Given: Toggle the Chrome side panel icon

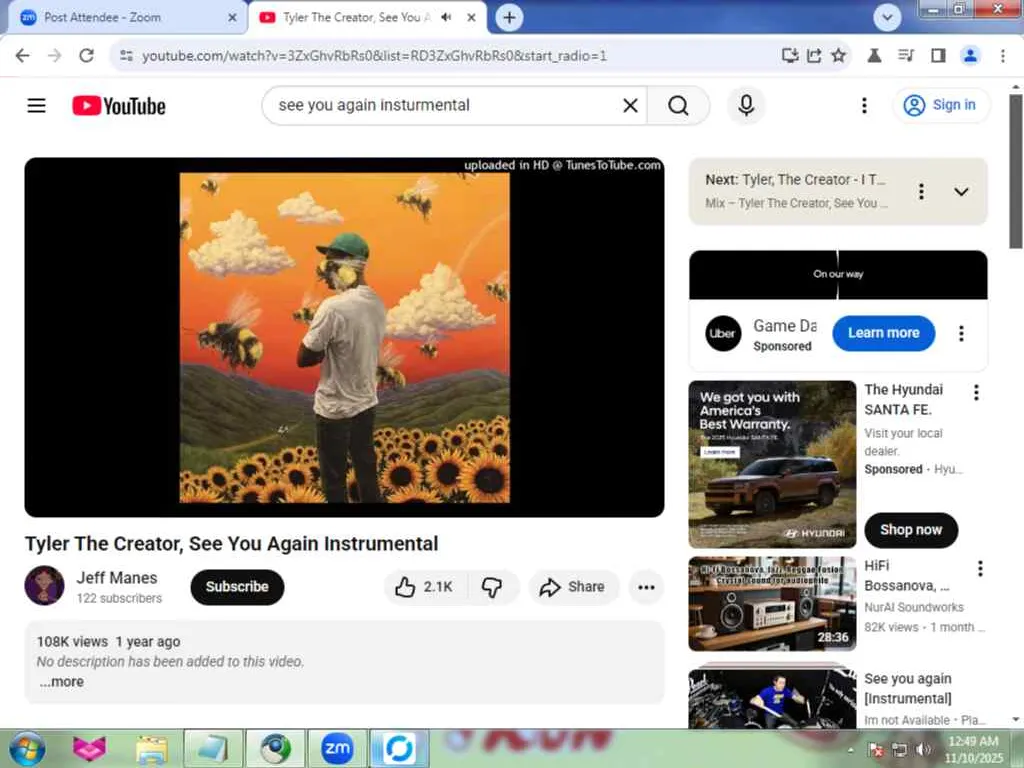Looking at the screenshot, I should pos(938,56).
